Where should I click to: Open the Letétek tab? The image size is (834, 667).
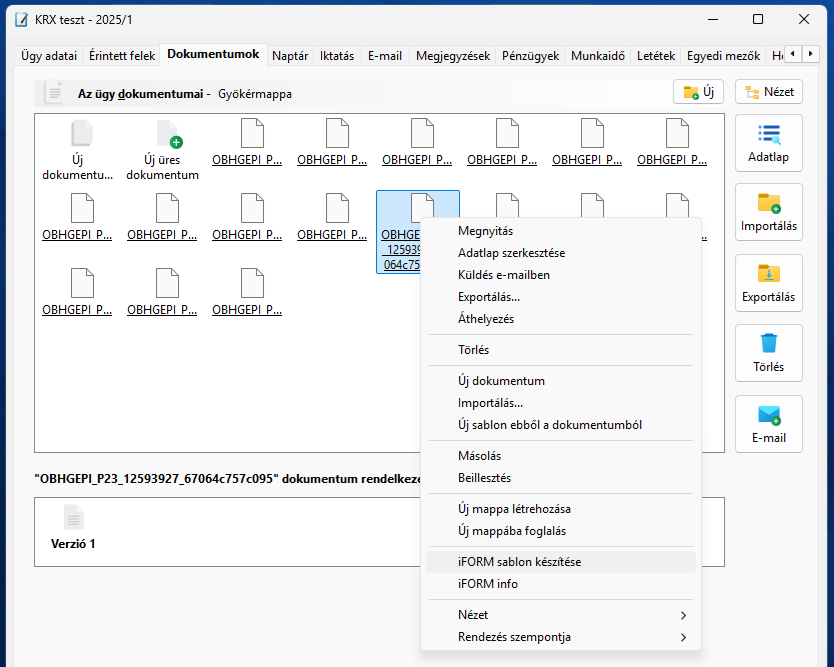(656, 56)
